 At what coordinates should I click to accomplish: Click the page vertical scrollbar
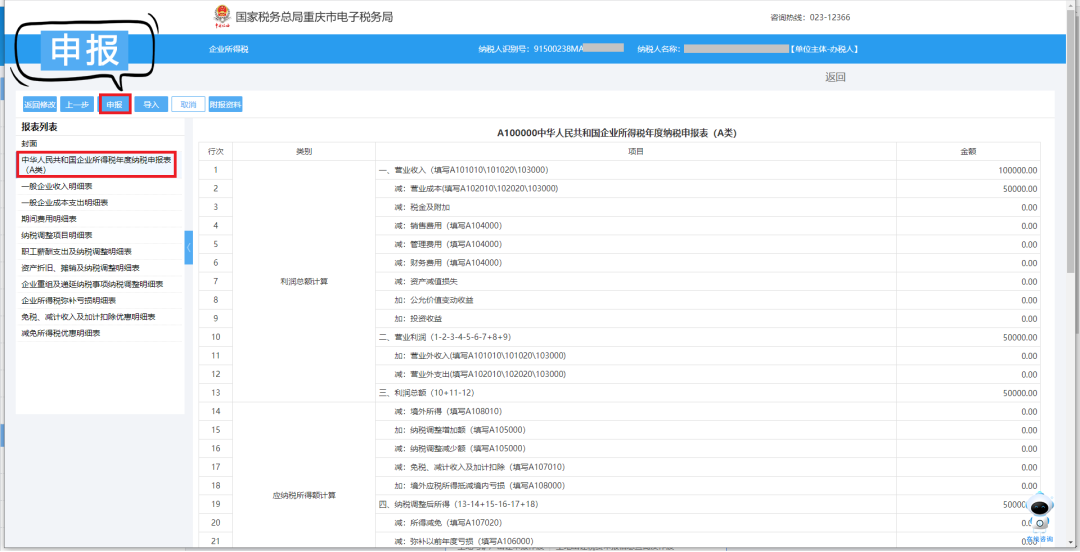tap(1072, 276)
